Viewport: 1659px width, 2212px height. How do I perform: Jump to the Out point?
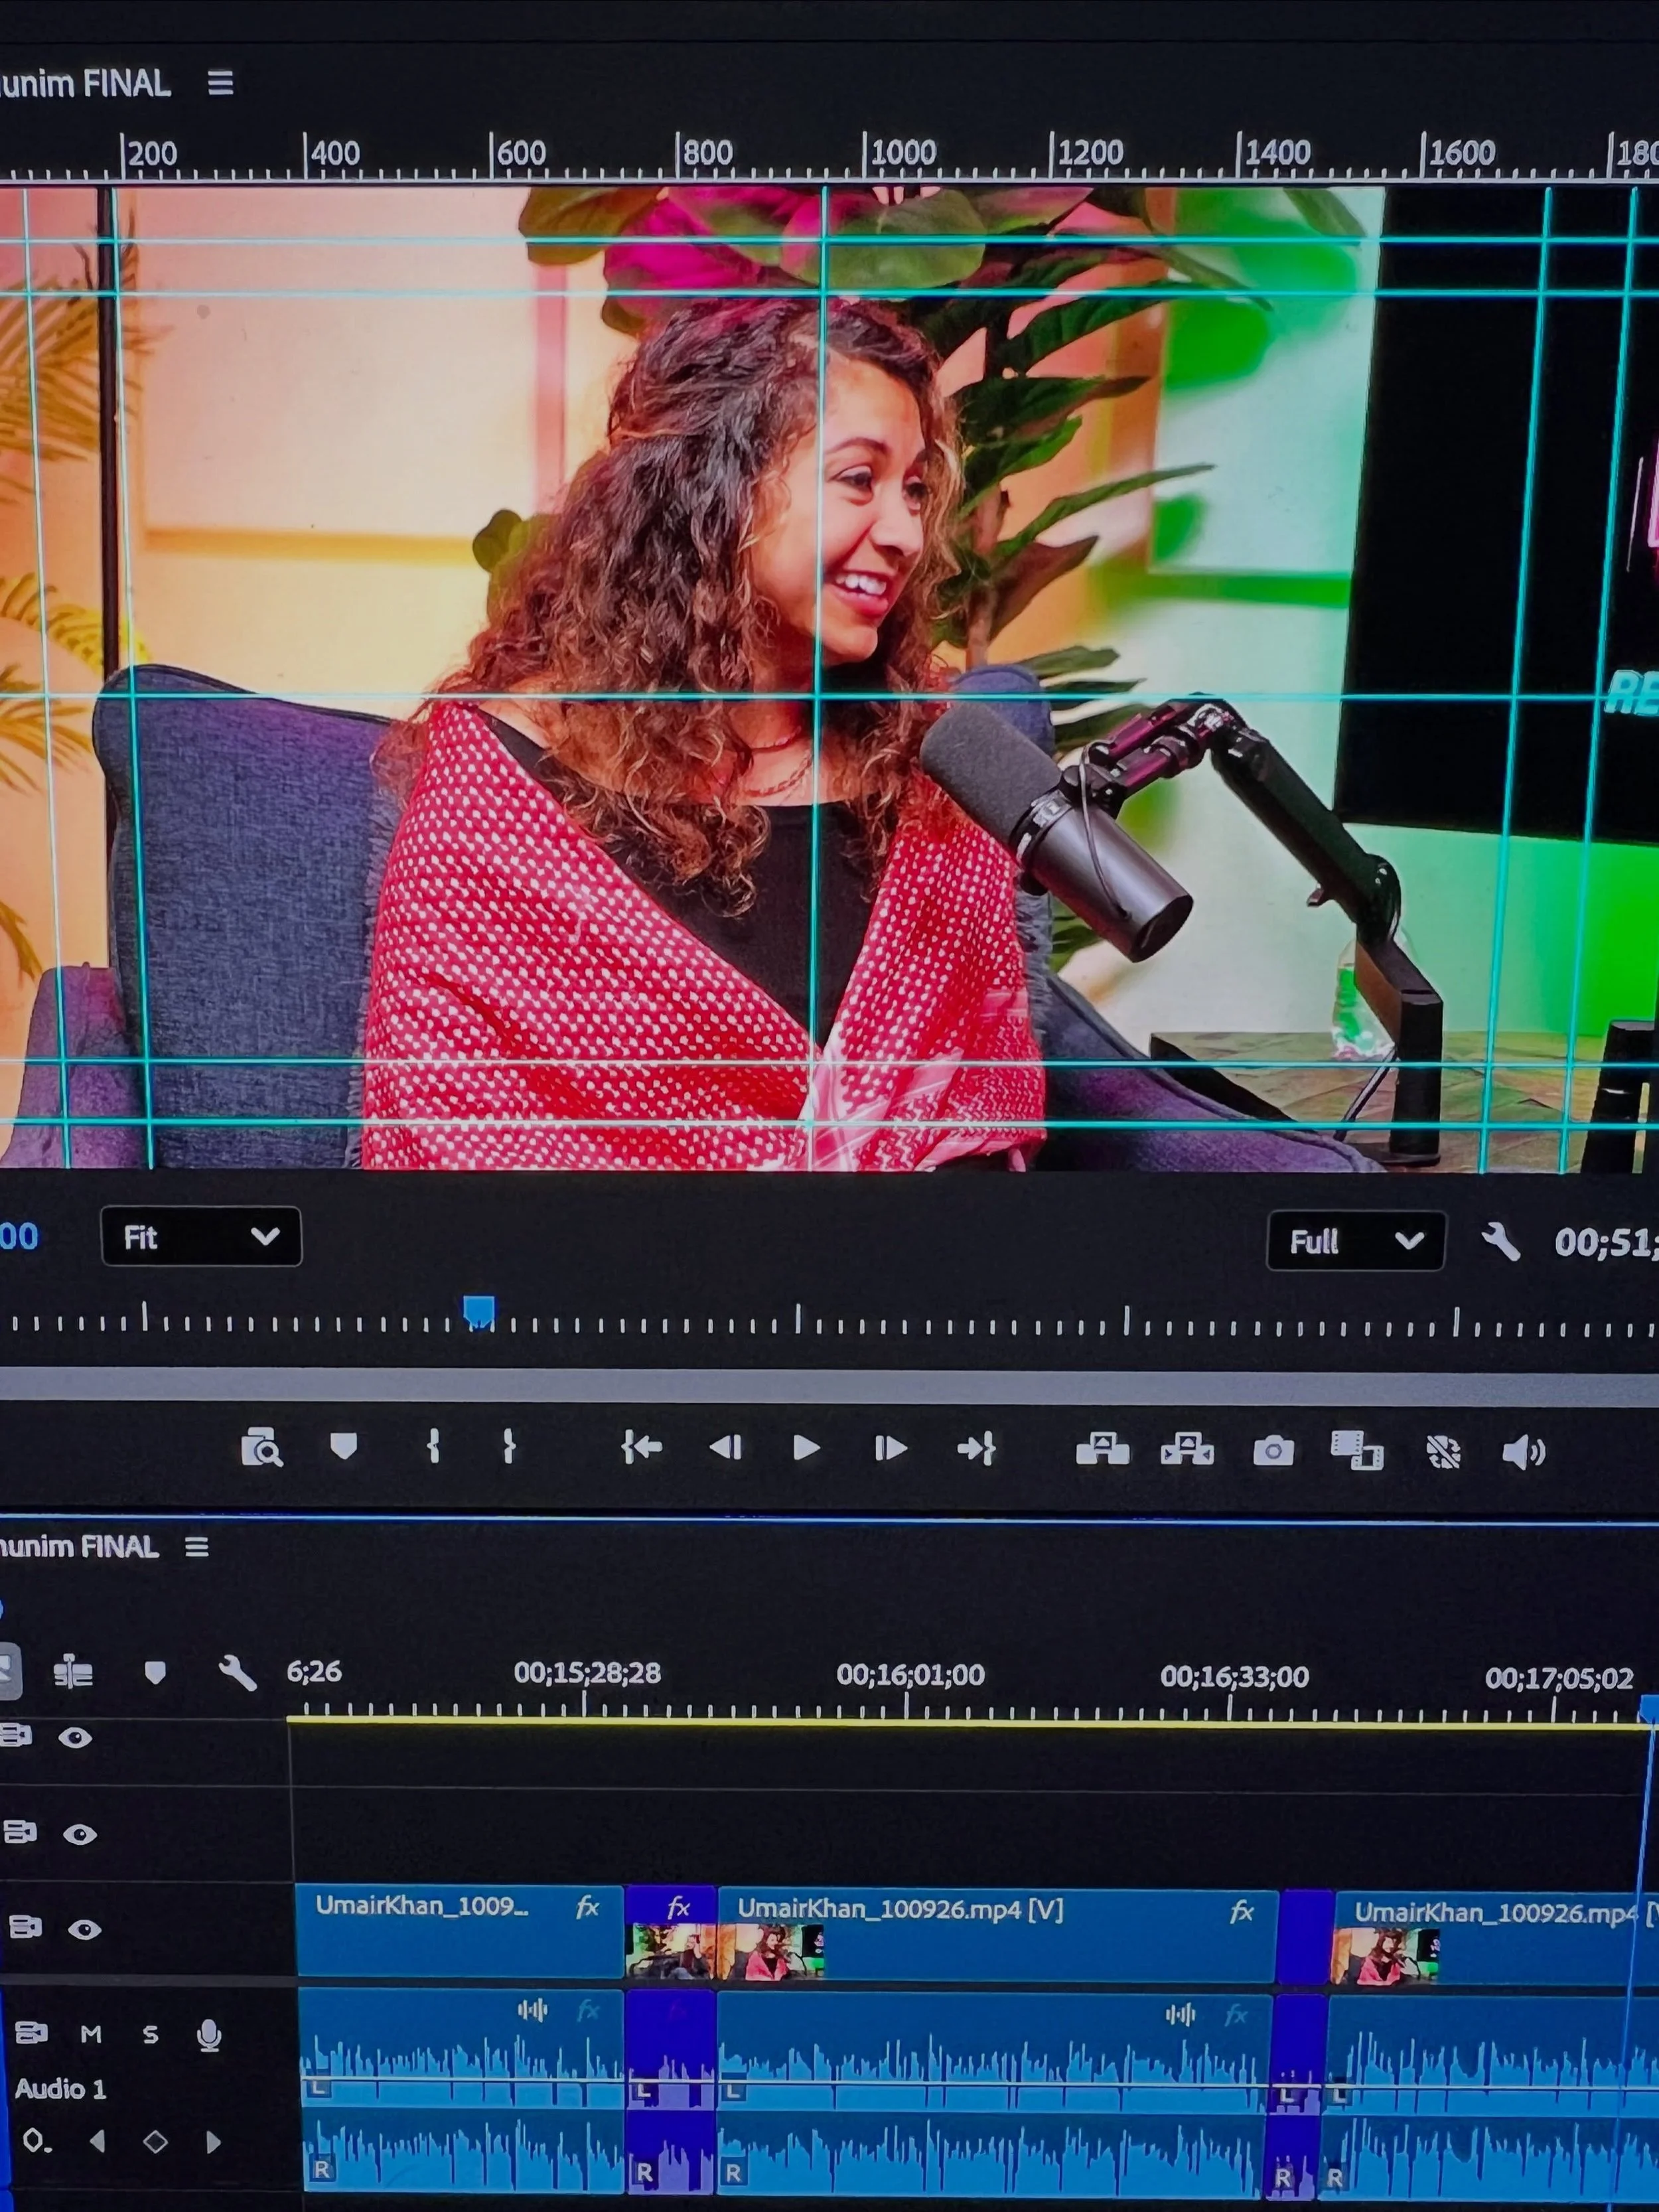976,1448
